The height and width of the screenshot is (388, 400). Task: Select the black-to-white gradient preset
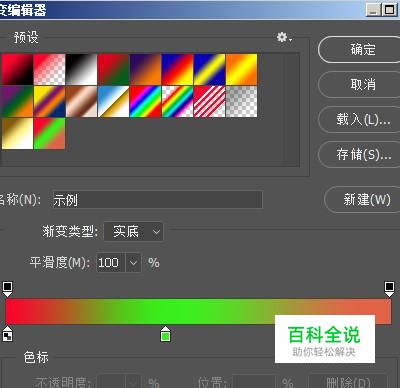tap(82, 70)
